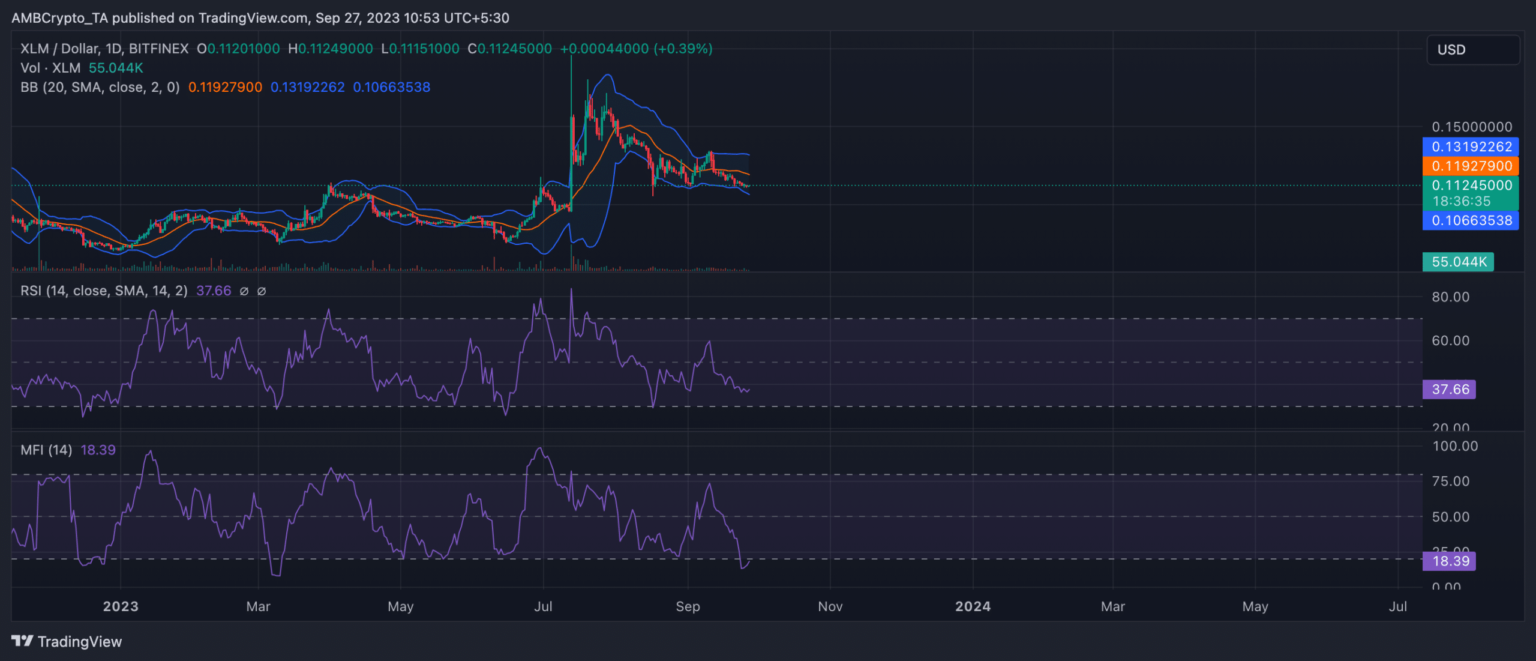Click the purple 37.66 RSI axis tag
This screenshot has height=661, width=1536.
pos(1448,389)
